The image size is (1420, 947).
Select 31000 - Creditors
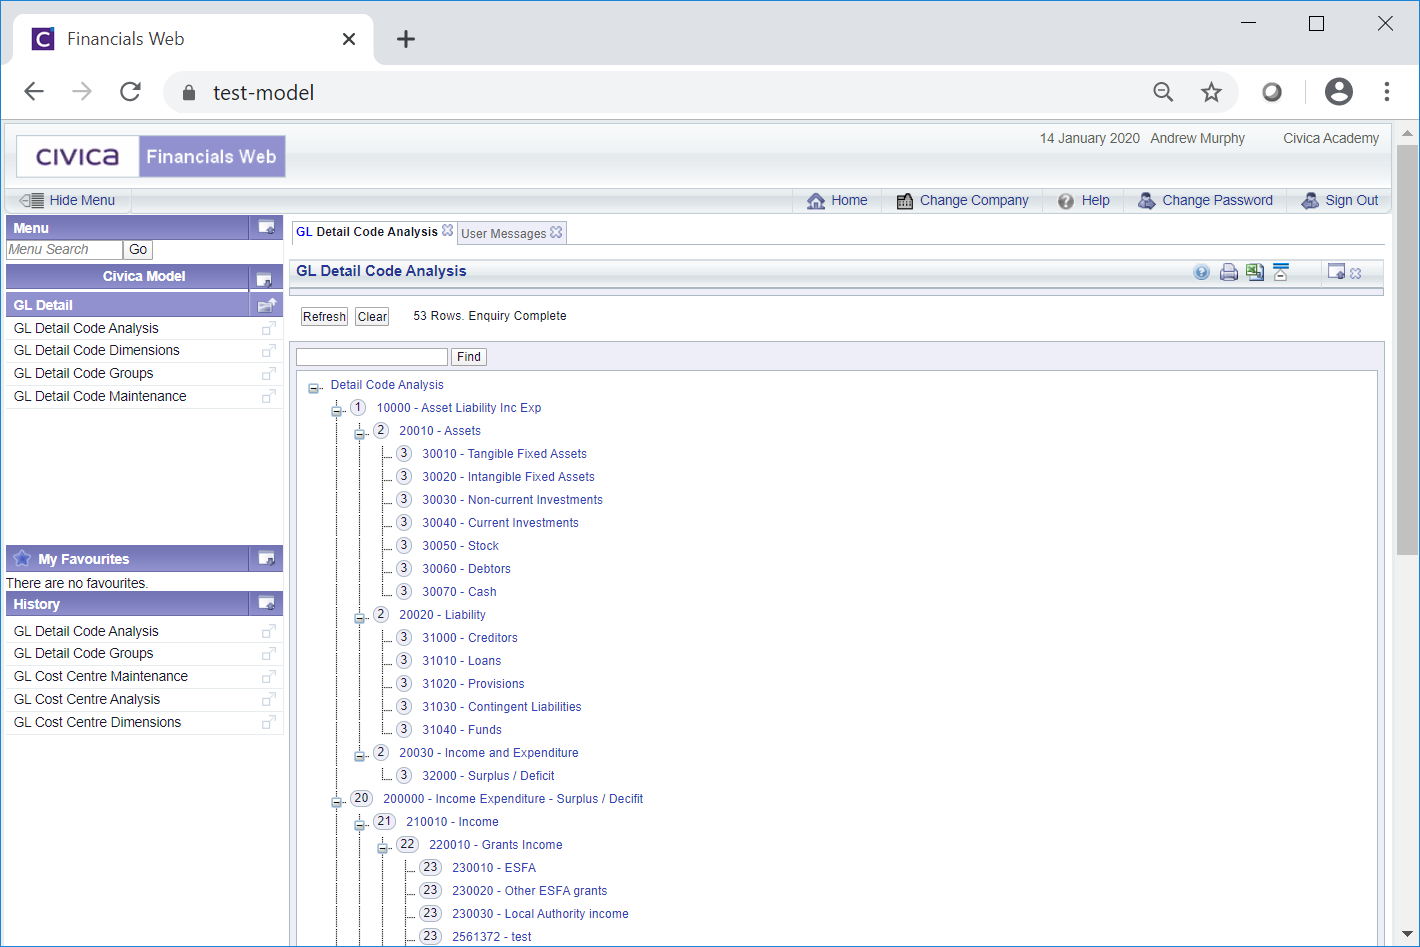[x=470, y=638]
